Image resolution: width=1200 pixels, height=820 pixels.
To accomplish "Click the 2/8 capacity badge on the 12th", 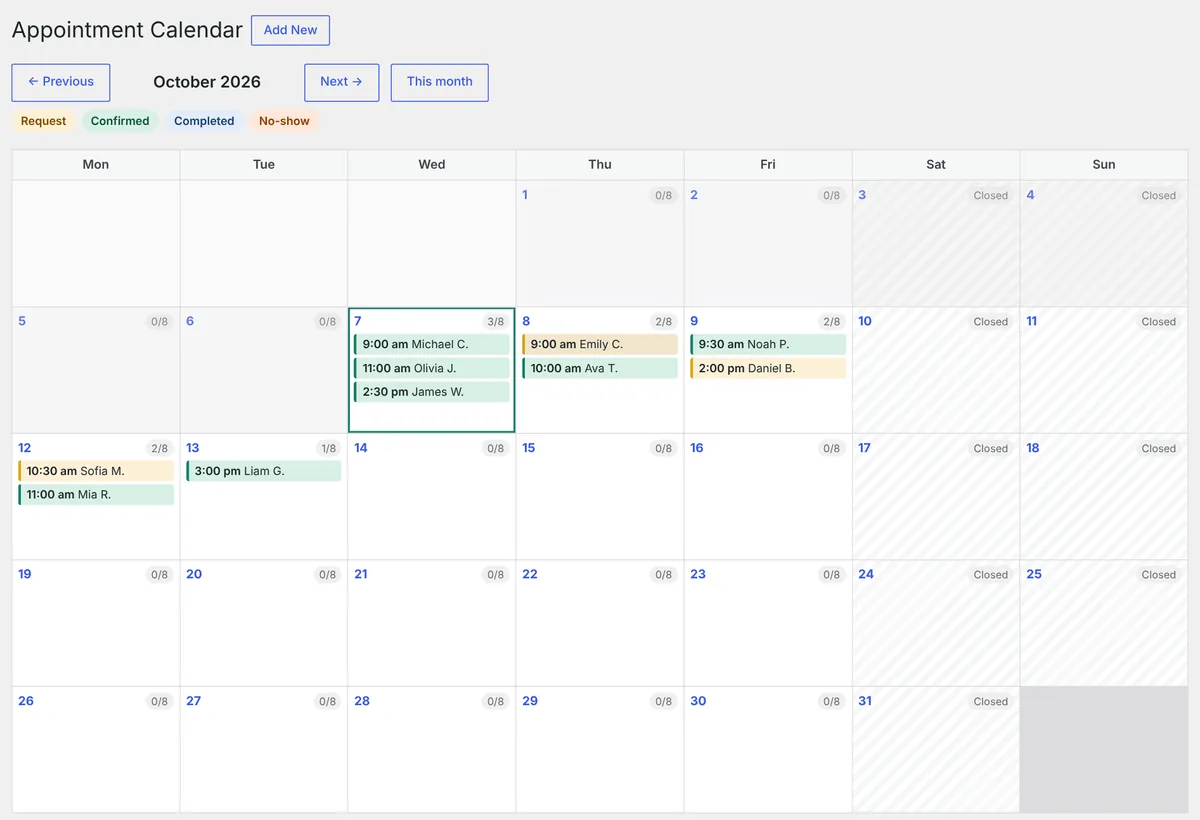I will tap(159, 449).
